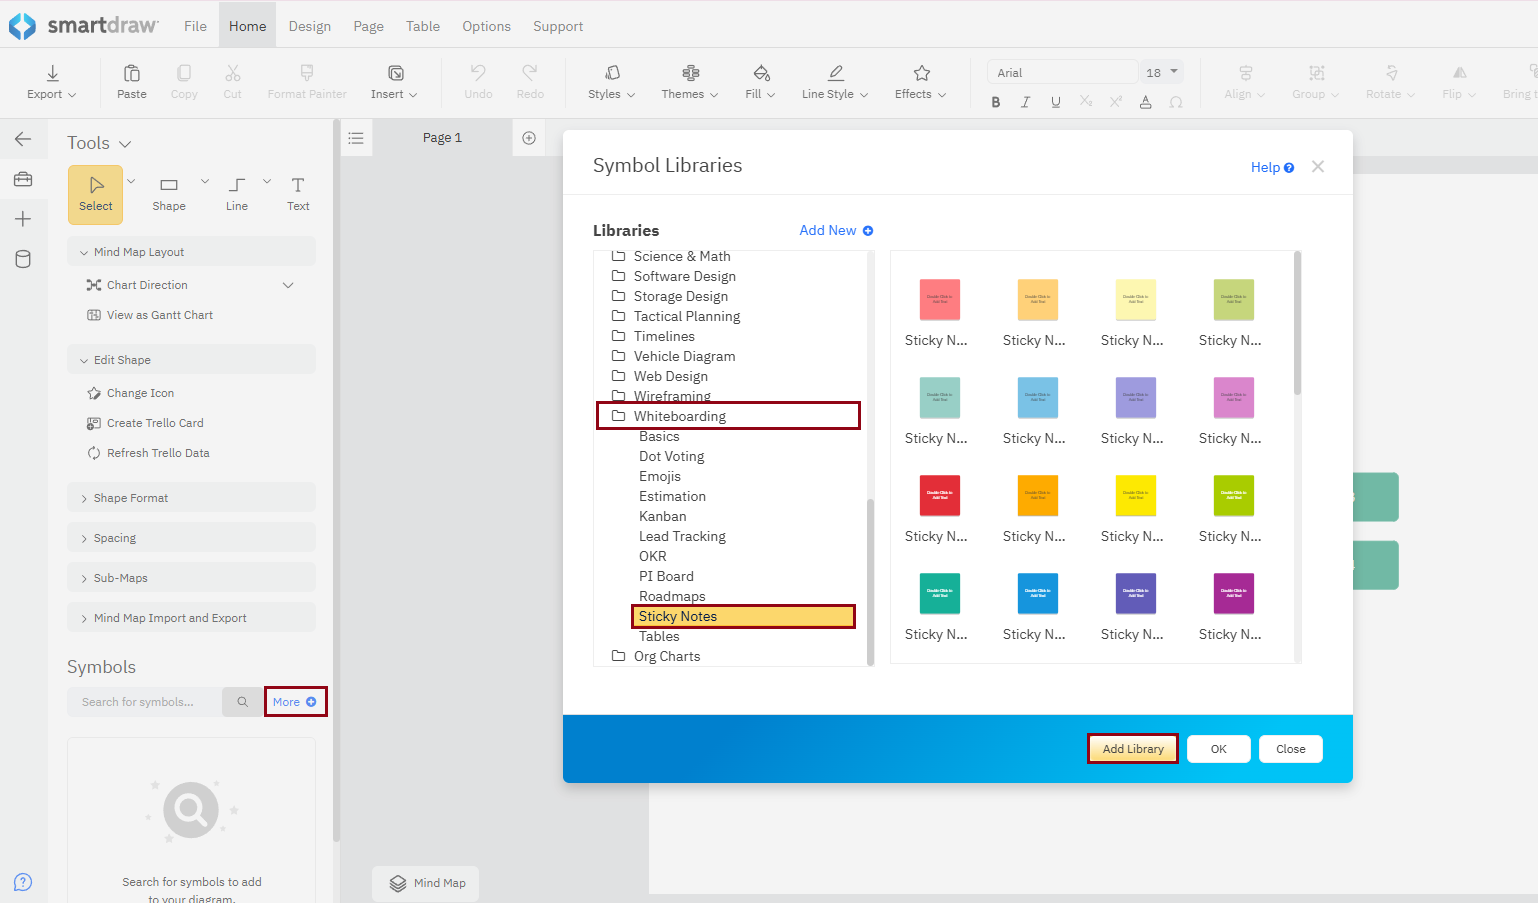
Task: Select the bright red sticky note swatch
Action: (939, 496)
